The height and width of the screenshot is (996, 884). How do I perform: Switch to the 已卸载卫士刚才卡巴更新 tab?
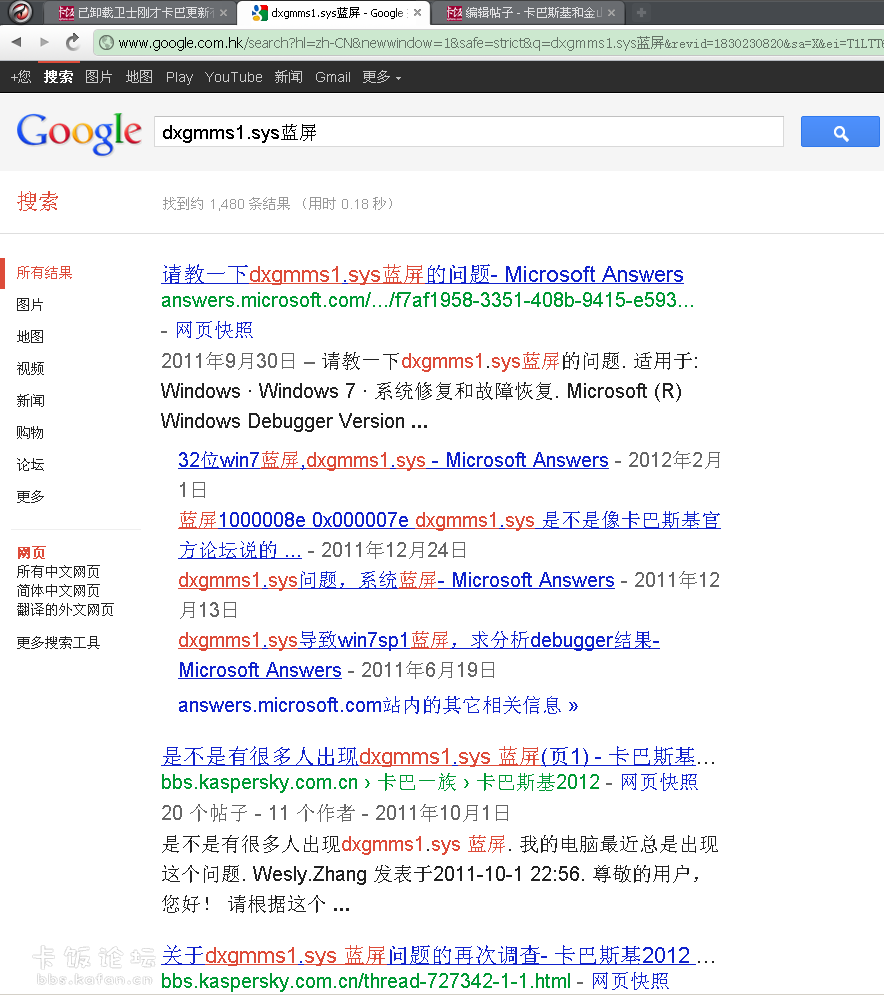click(x=140, y=13)
